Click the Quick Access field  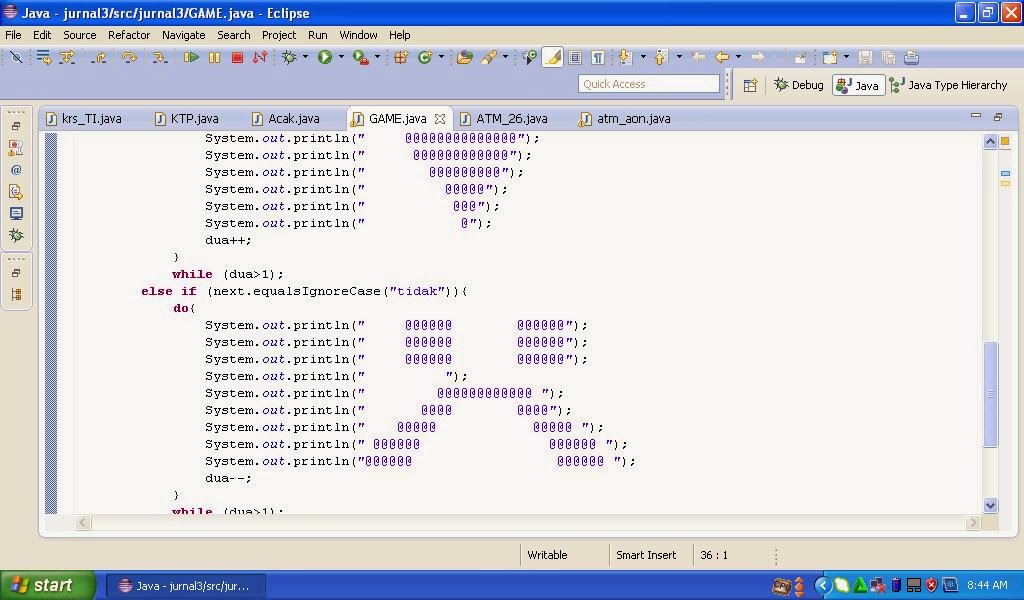point(650,83)
